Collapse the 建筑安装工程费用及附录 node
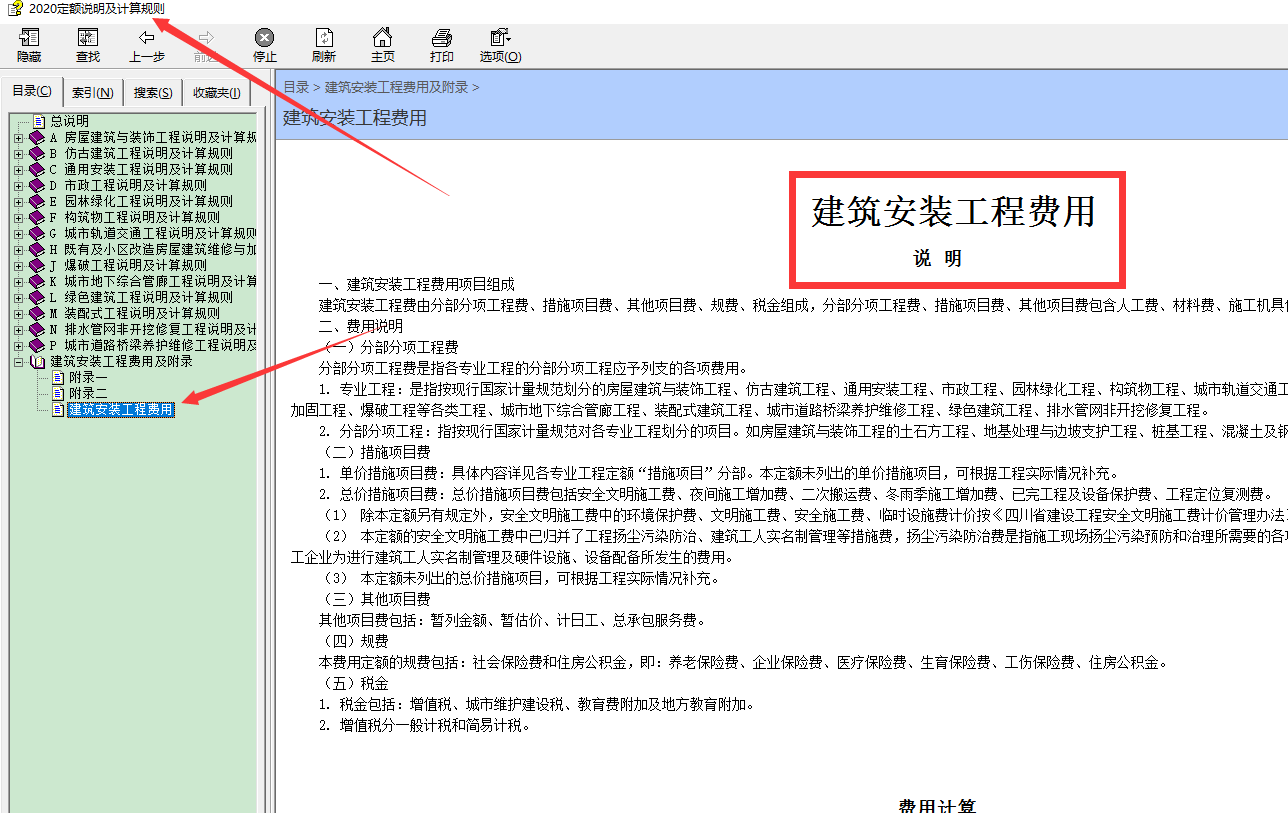 [17, 362]
